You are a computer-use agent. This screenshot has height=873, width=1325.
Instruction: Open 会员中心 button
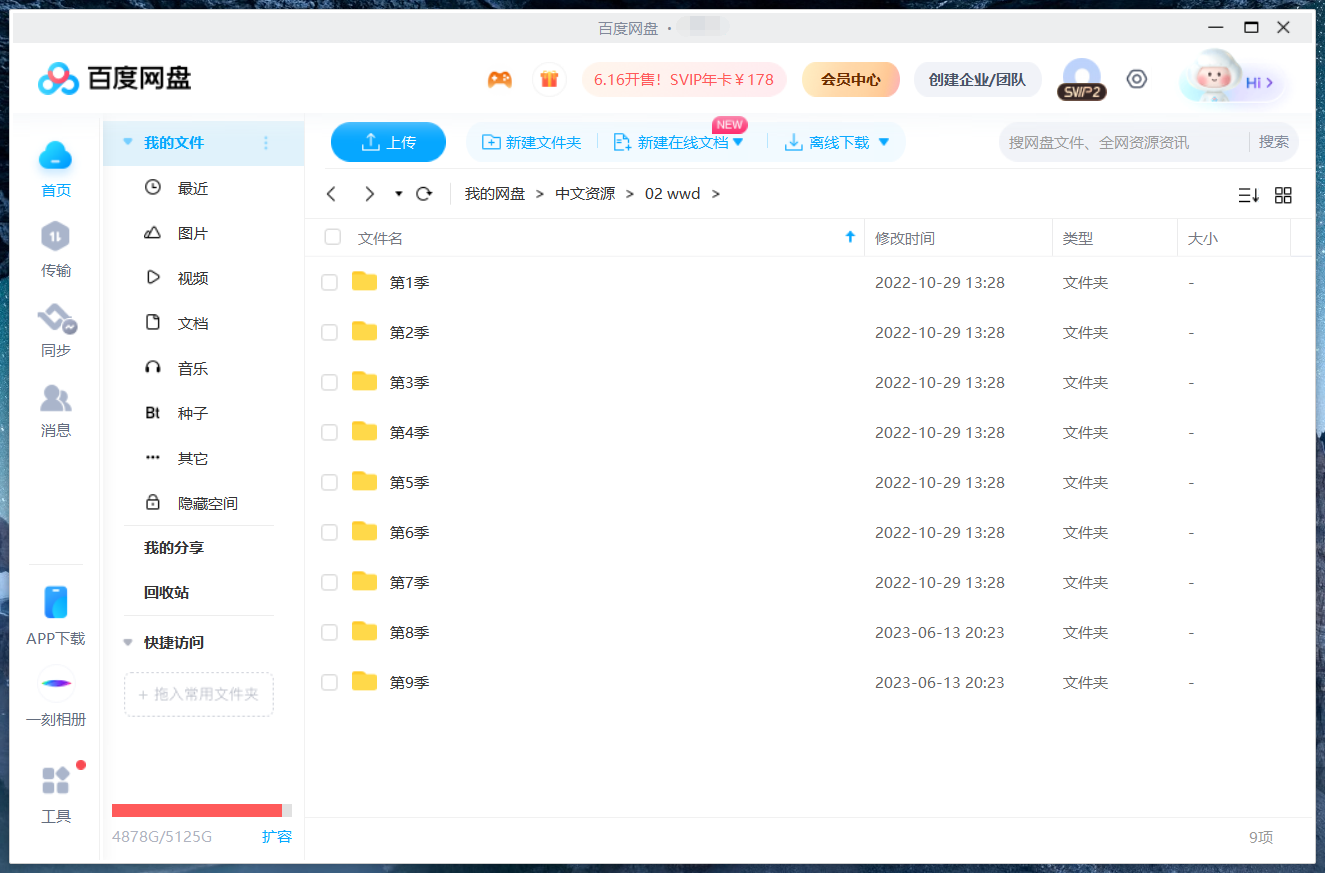pyautogui.click(x=851, y=79)
